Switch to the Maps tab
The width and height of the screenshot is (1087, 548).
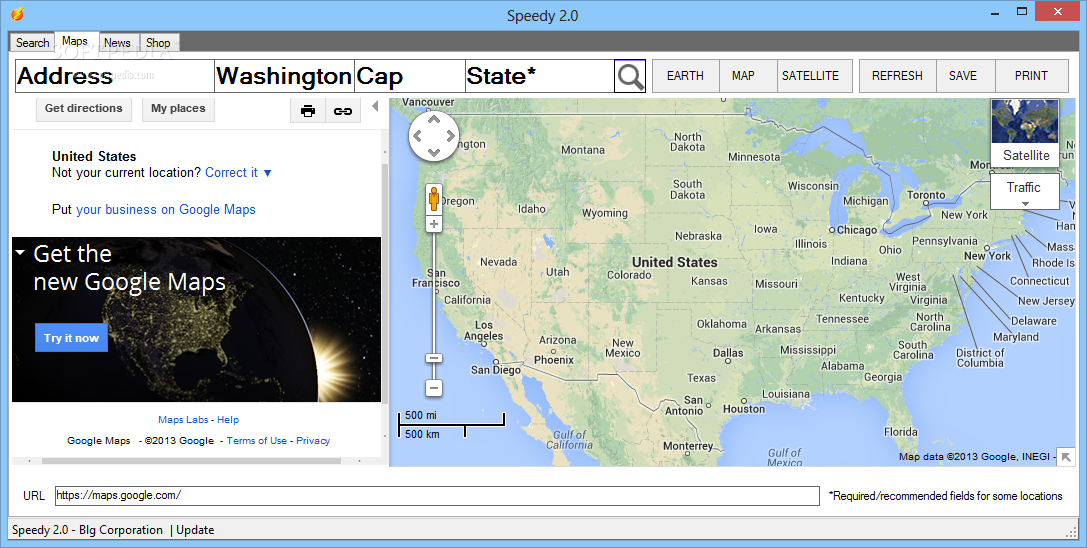point(75,41)
